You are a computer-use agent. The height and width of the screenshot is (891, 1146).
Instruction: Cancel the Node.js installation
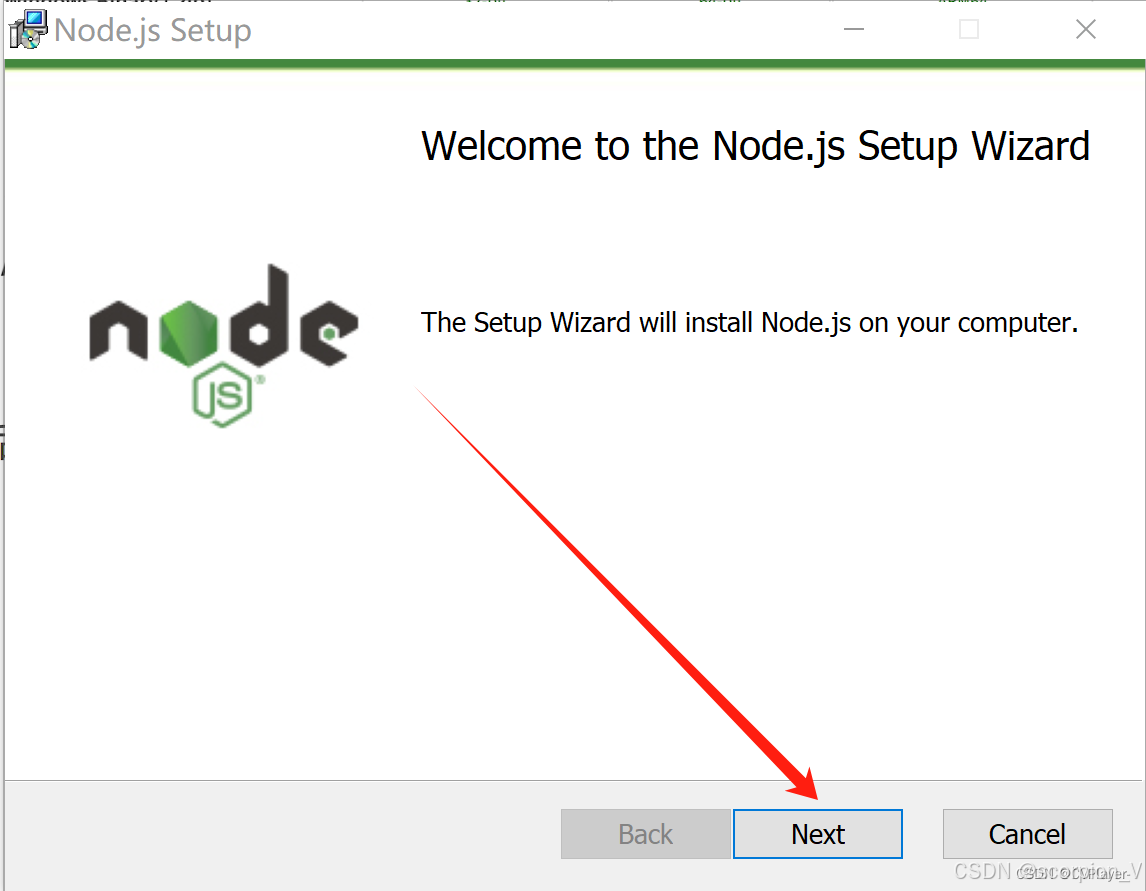pyautogui.click(x=1027, y=834)
